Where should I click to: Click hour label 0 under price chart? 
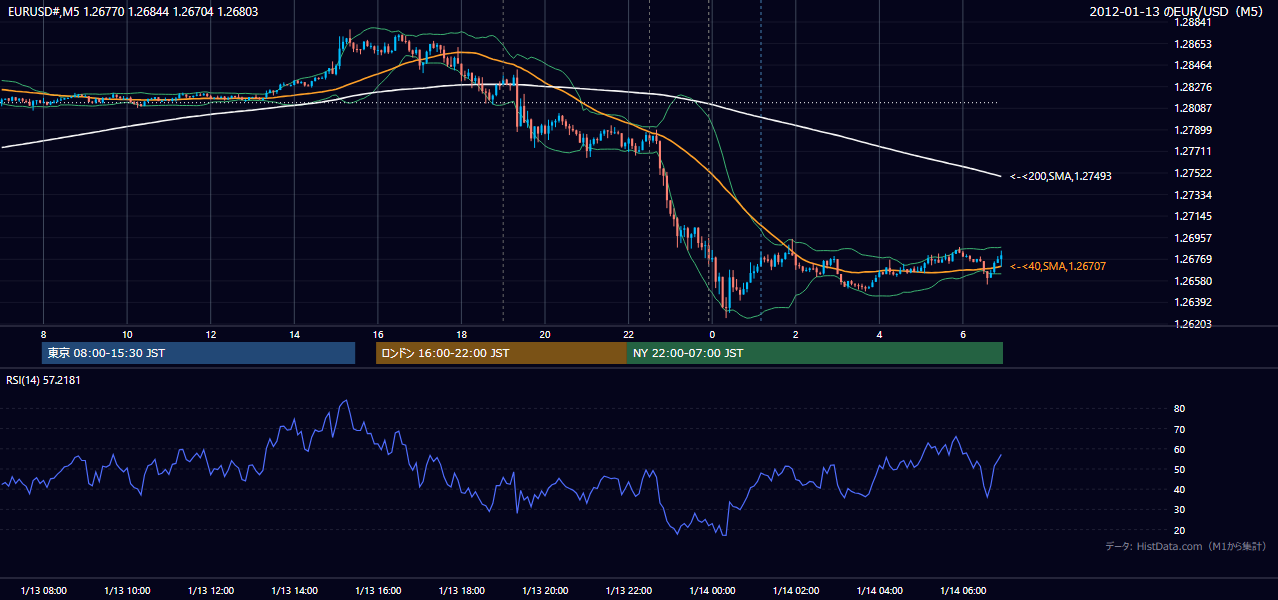pos(712,334)
